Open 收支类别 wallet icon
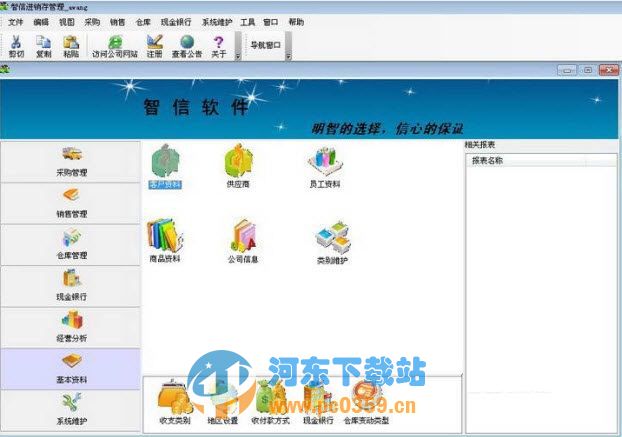The height and width of the screenshot is (437, 622). [175, 401]
